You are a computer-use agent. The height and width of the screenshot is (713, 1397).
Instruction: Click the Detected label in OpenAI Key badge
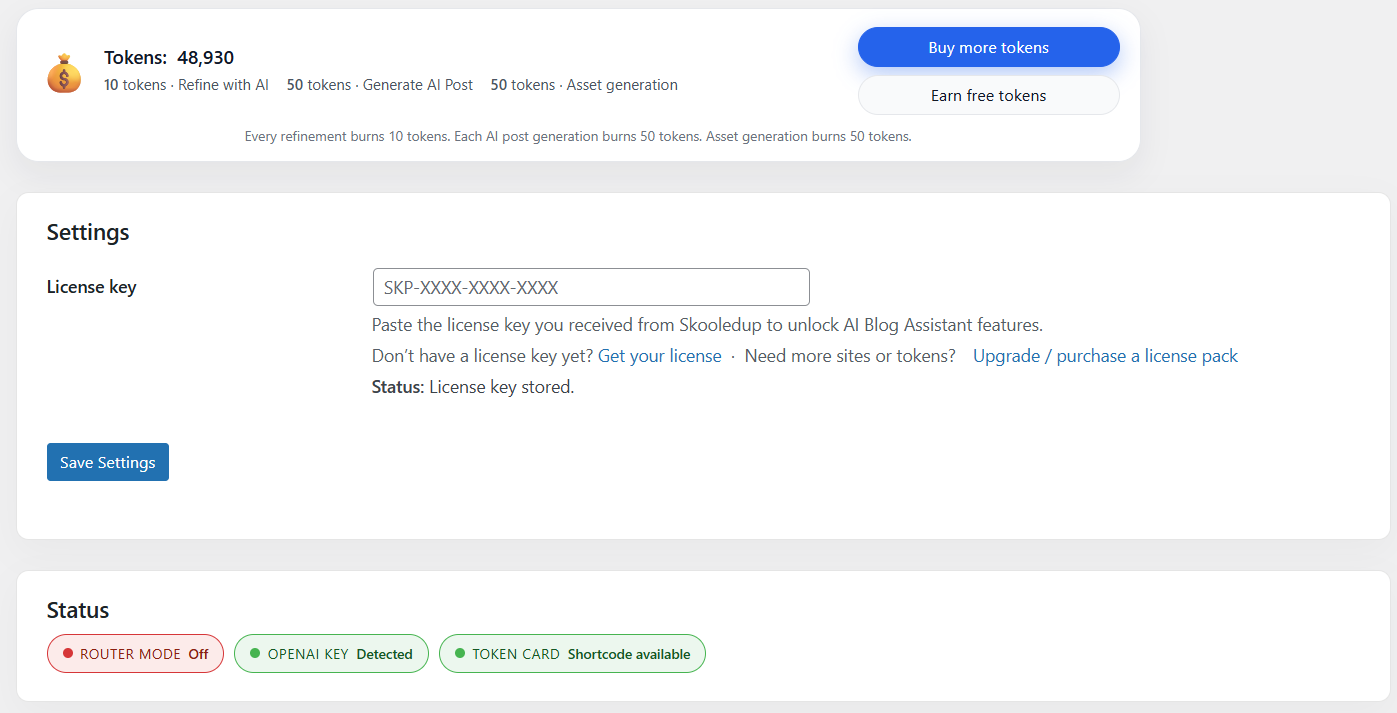pos(384,654)
